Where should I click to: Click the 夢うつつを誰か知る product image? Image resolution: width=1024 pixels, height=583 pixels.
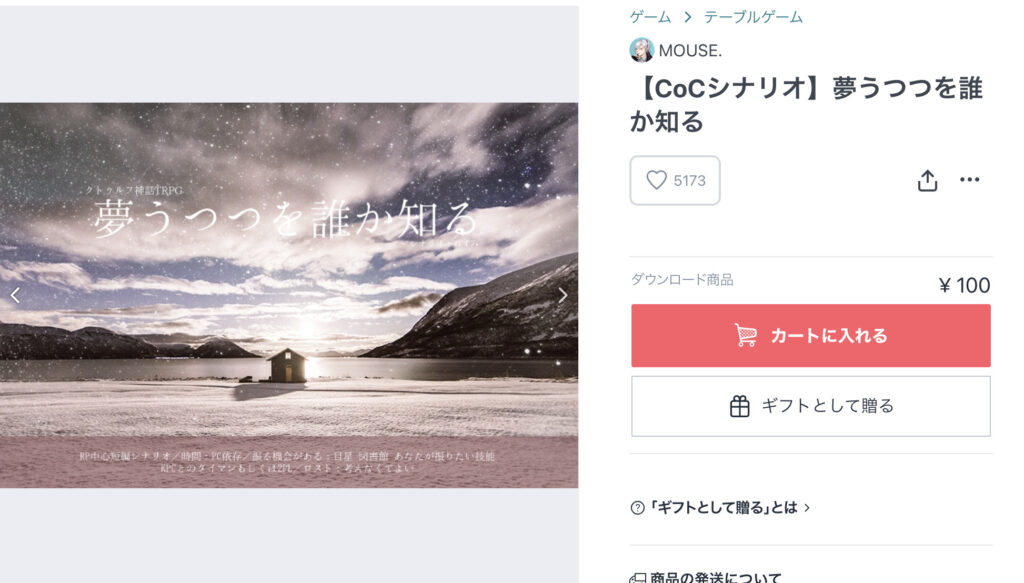pyautogui.click(x=289, y=295)
